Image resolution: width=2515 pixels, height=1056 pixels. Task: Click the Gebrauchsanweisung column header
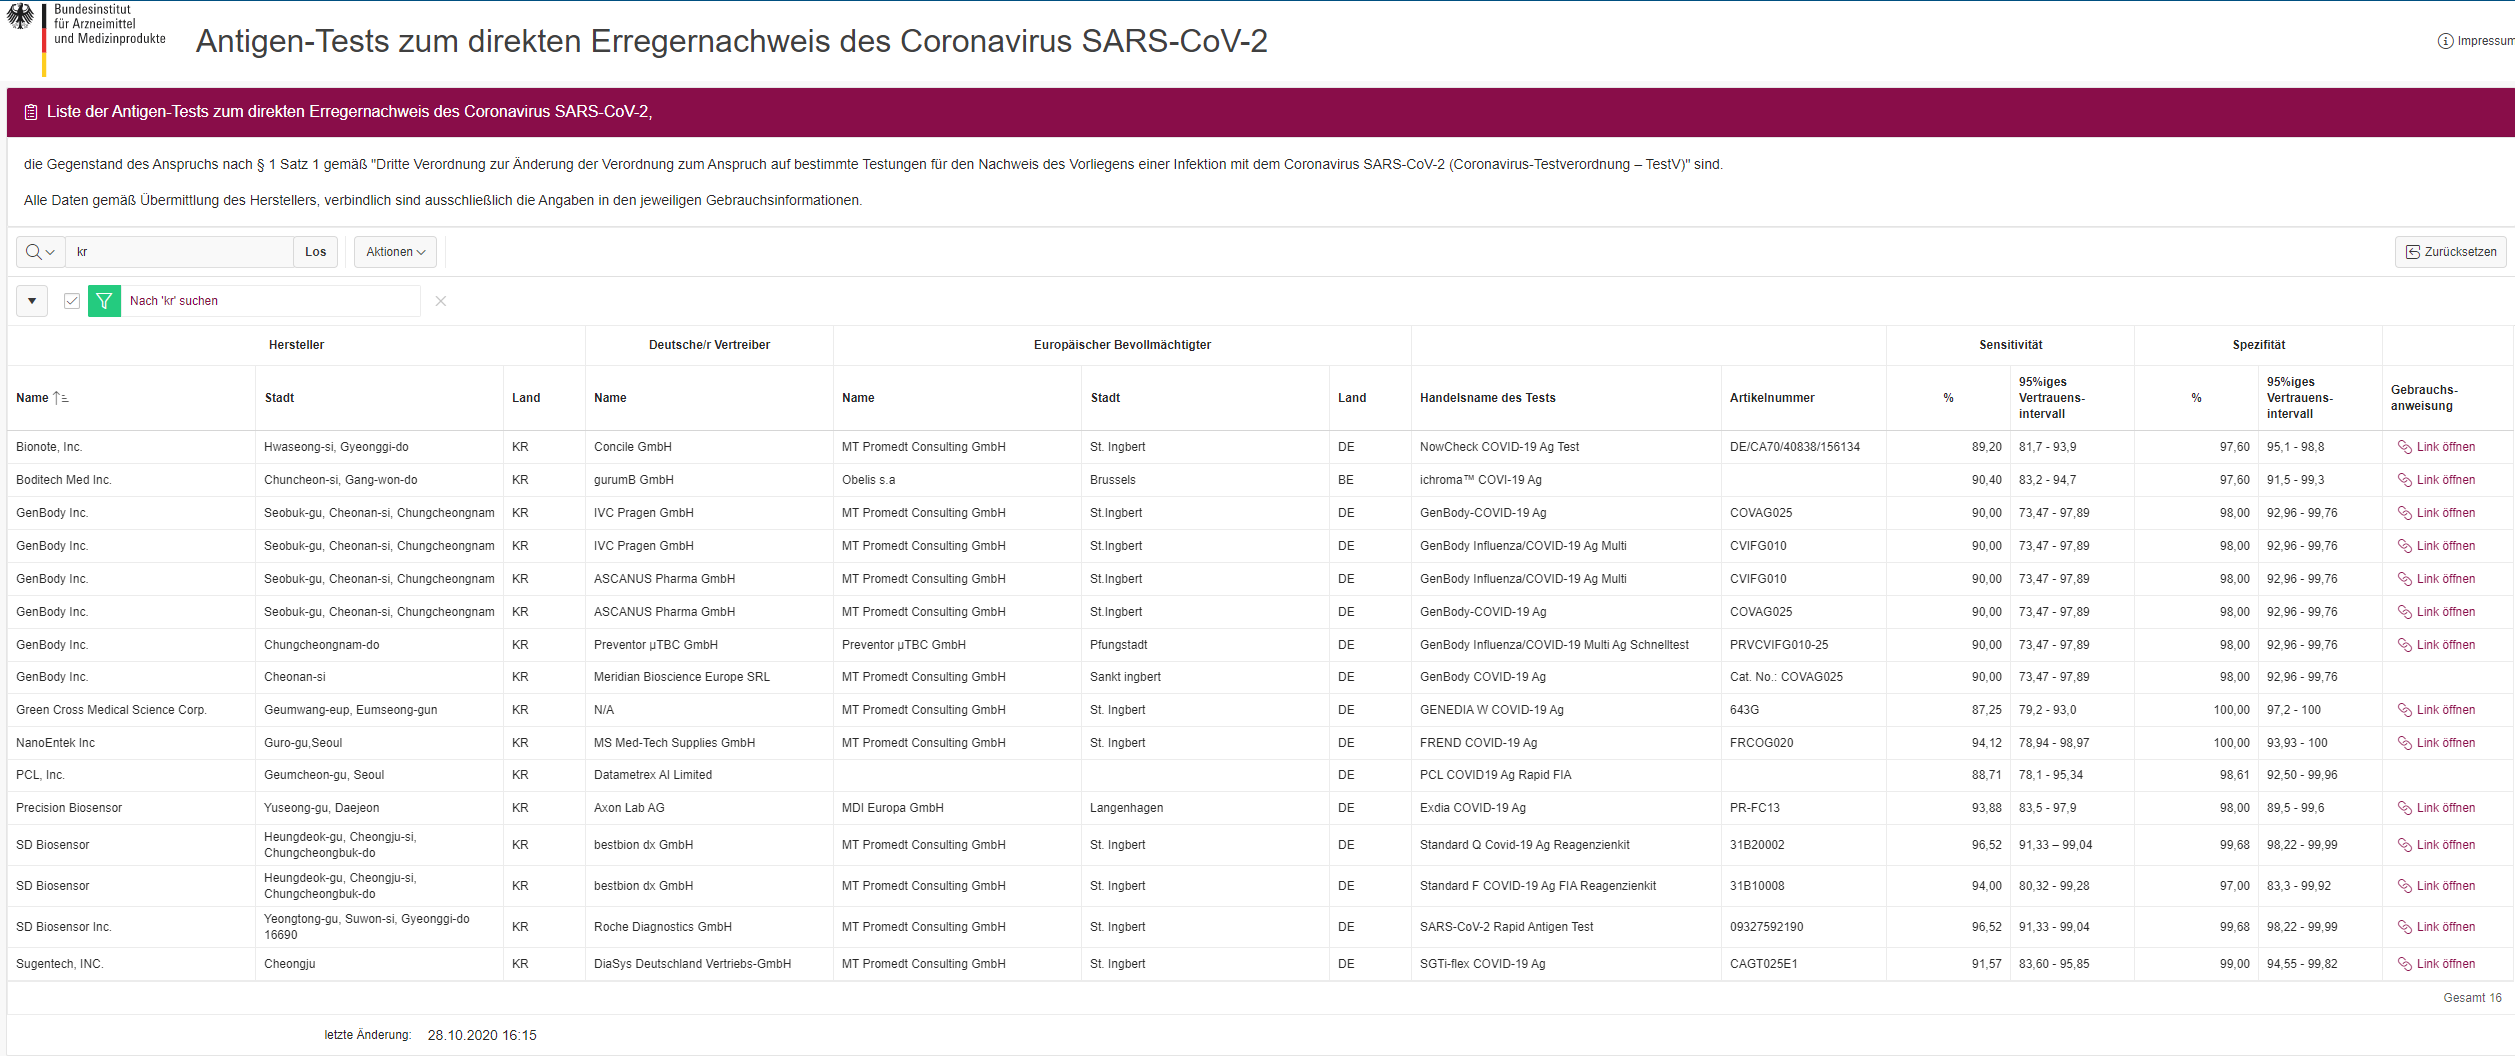point(2424,398)
